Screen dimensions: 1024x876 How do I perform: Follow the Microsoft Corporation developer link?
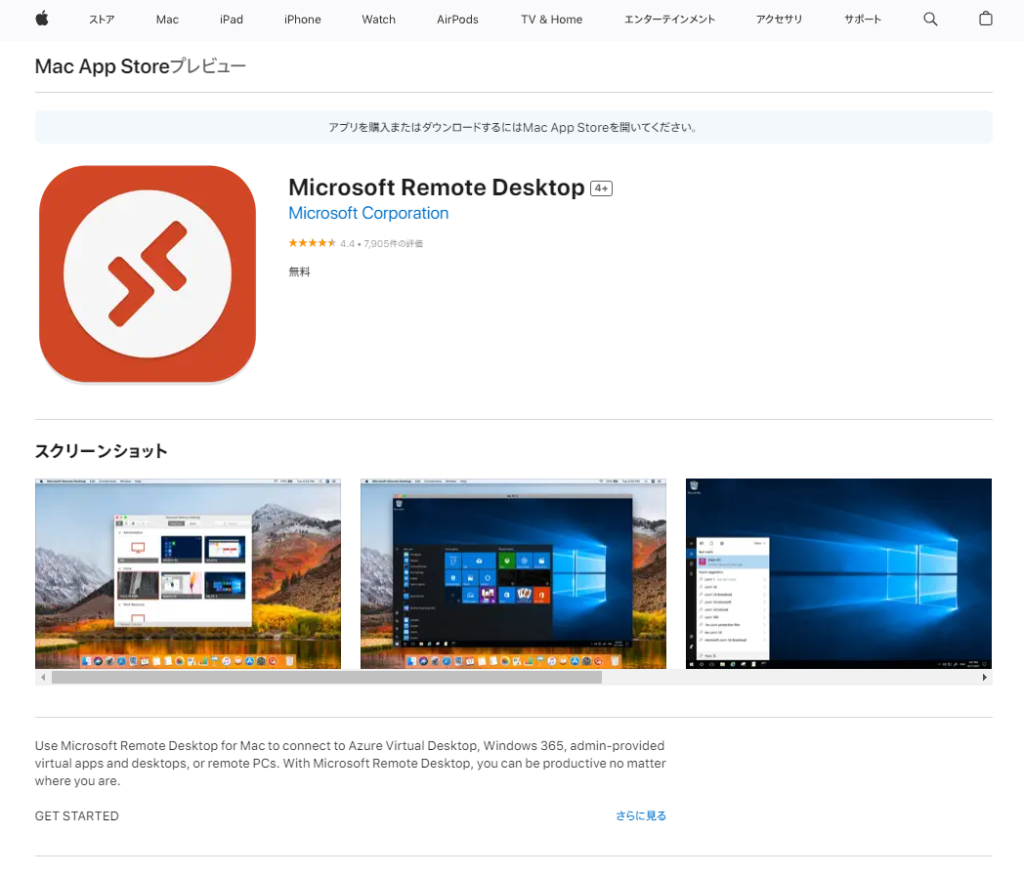[368, 214]
